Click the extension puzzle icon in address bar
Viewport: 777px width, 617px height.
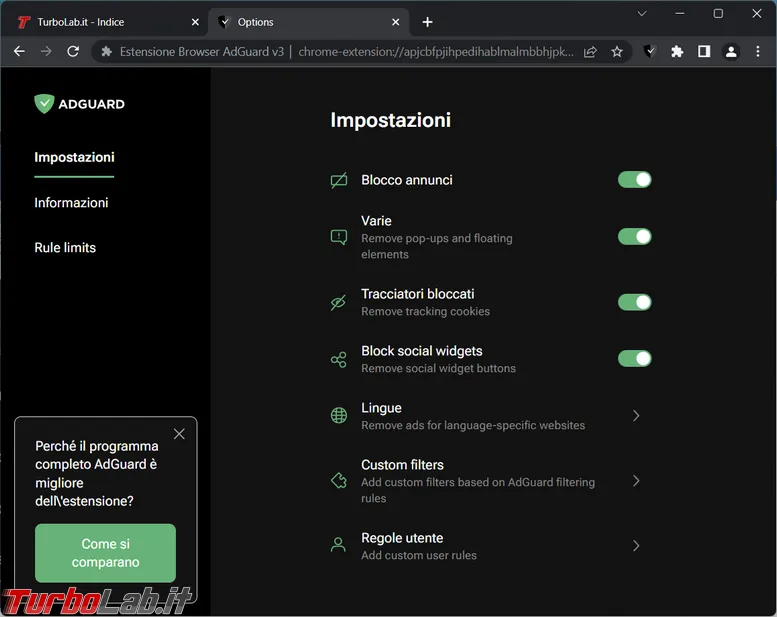point(106,52)
